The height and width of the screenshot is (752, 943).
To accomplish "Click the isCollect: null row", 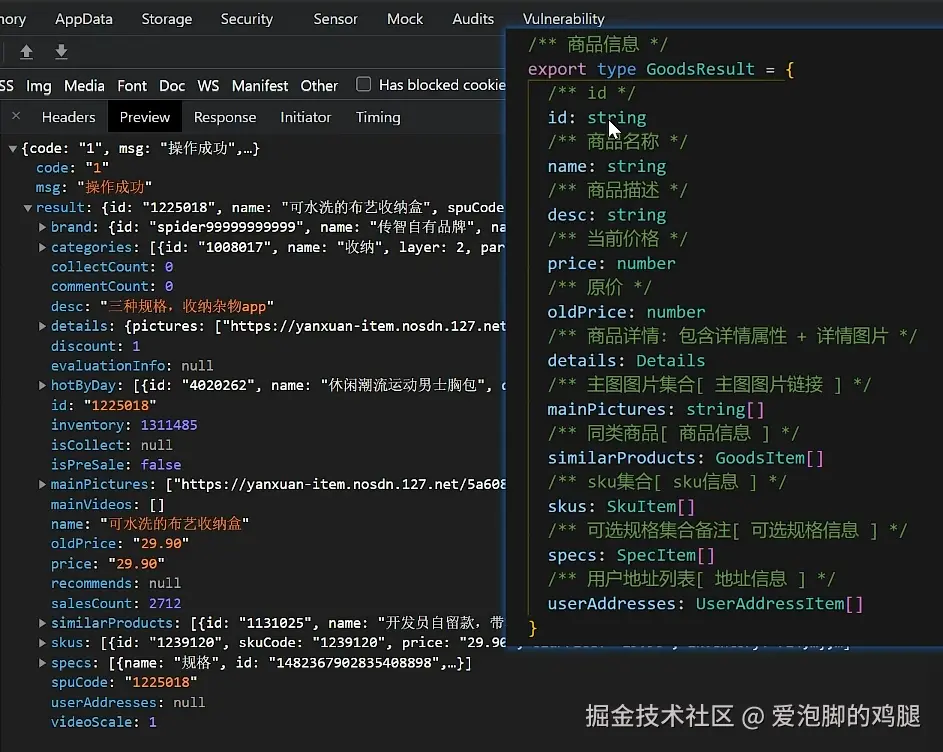I will tap(112, 445).
